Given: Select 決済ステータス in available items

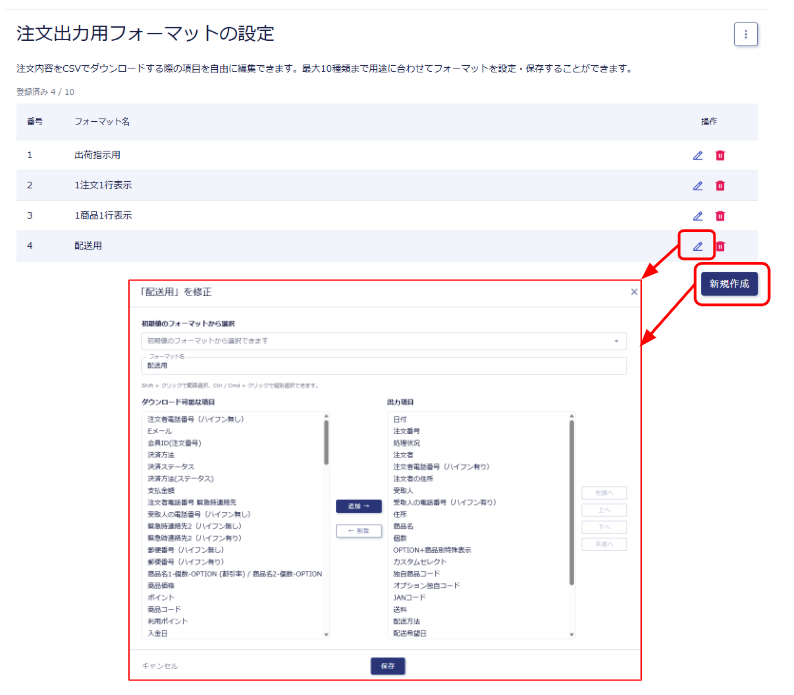Looking at the screenshot, I should (171, 467).
